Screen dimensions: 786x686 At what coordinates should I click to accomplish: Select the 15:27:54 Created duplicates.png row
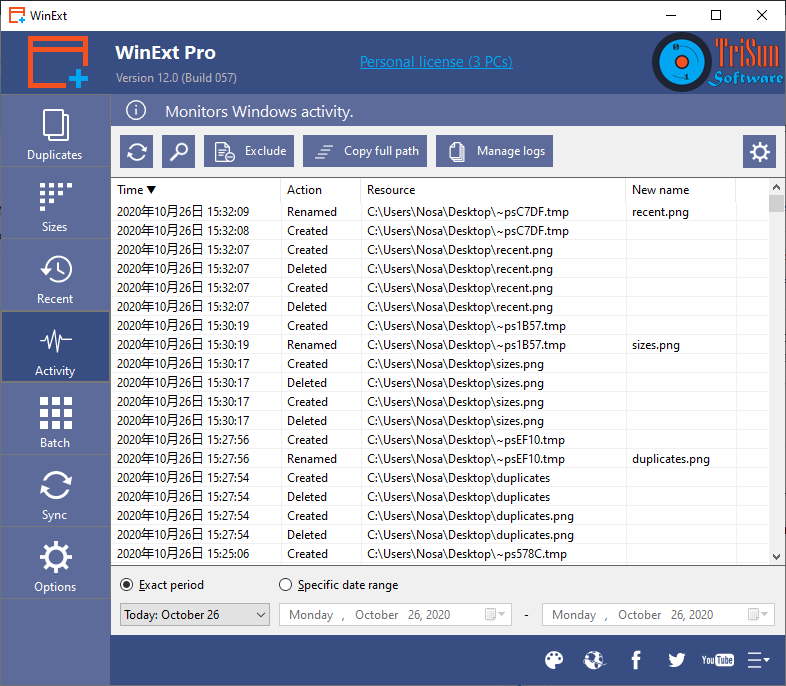(440, 516)
